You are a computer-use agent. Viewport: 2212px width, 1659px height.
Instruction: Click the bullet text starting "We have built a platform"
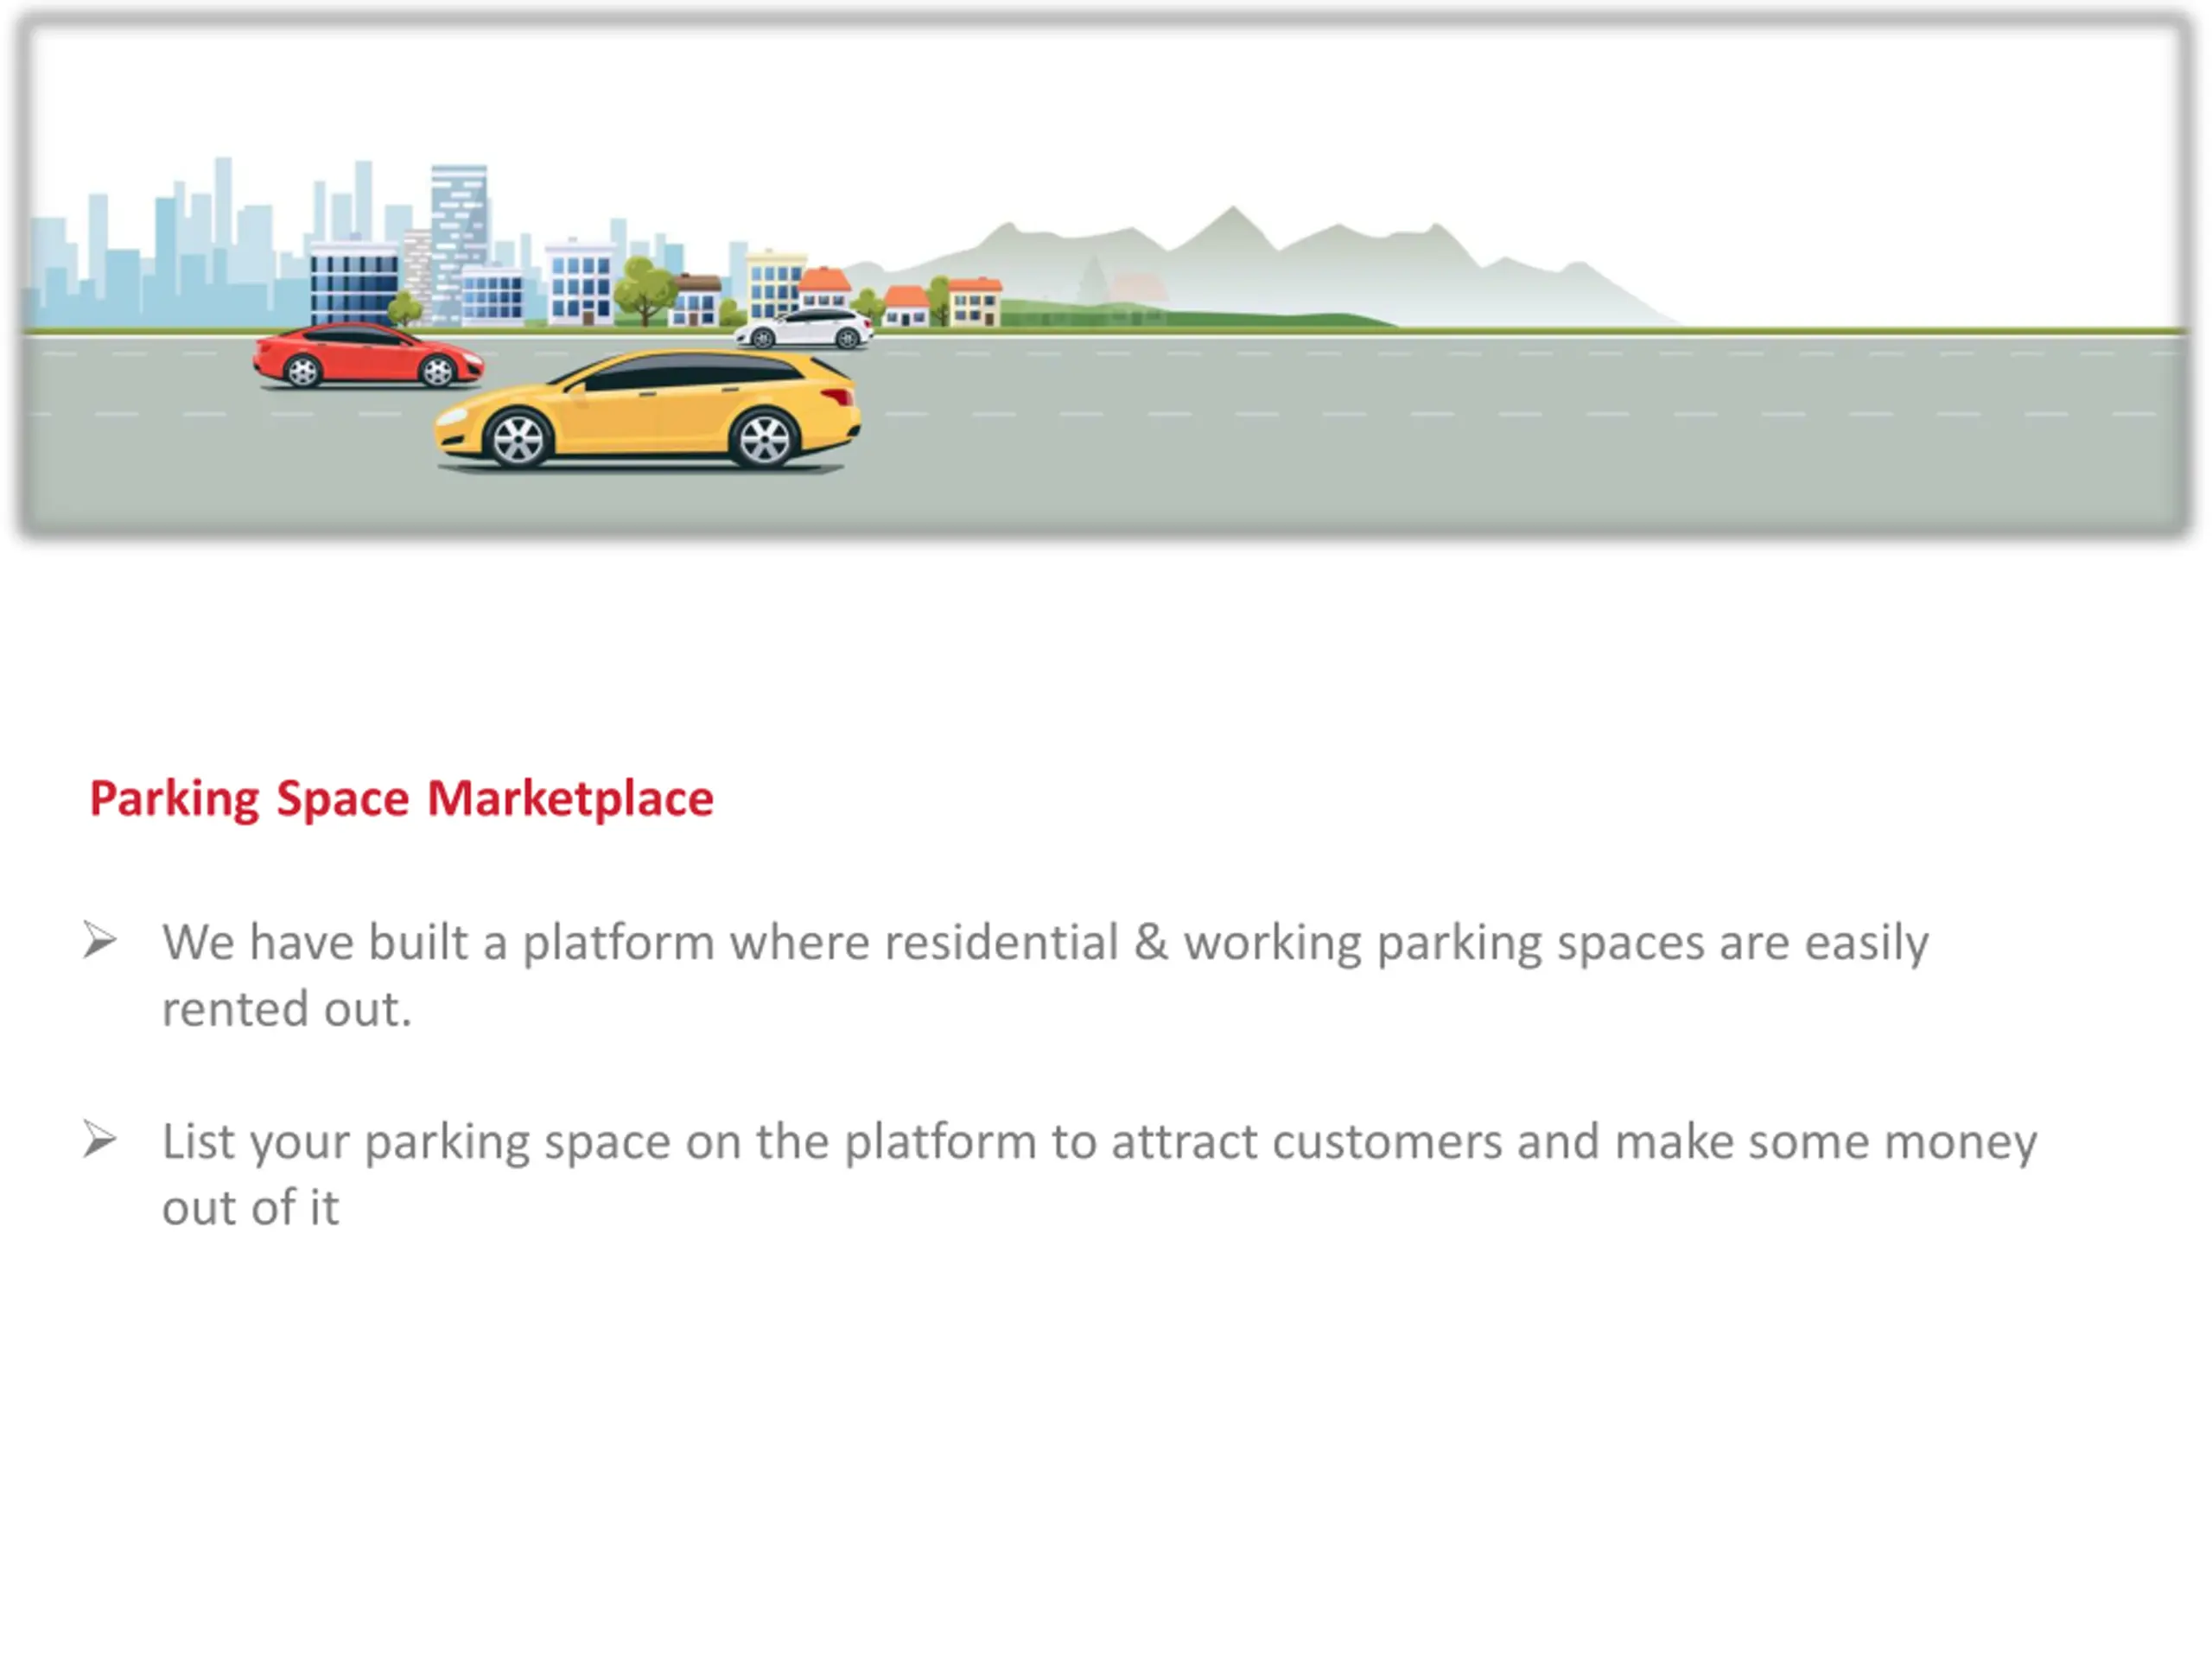1045,975
